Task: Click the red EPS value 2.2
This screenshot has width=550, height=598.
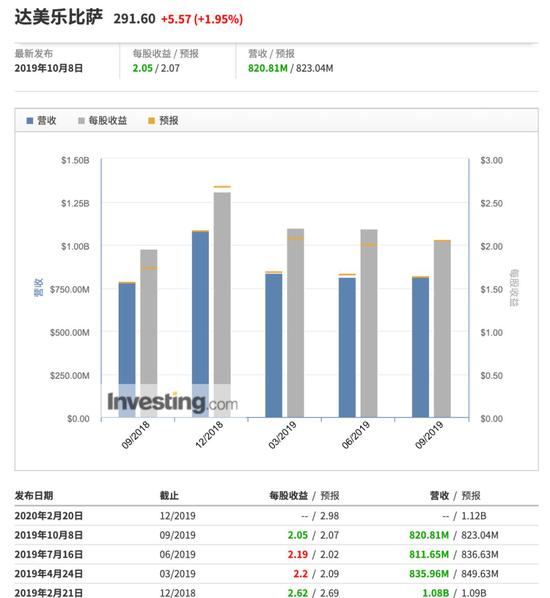Action: pos(301,574)
